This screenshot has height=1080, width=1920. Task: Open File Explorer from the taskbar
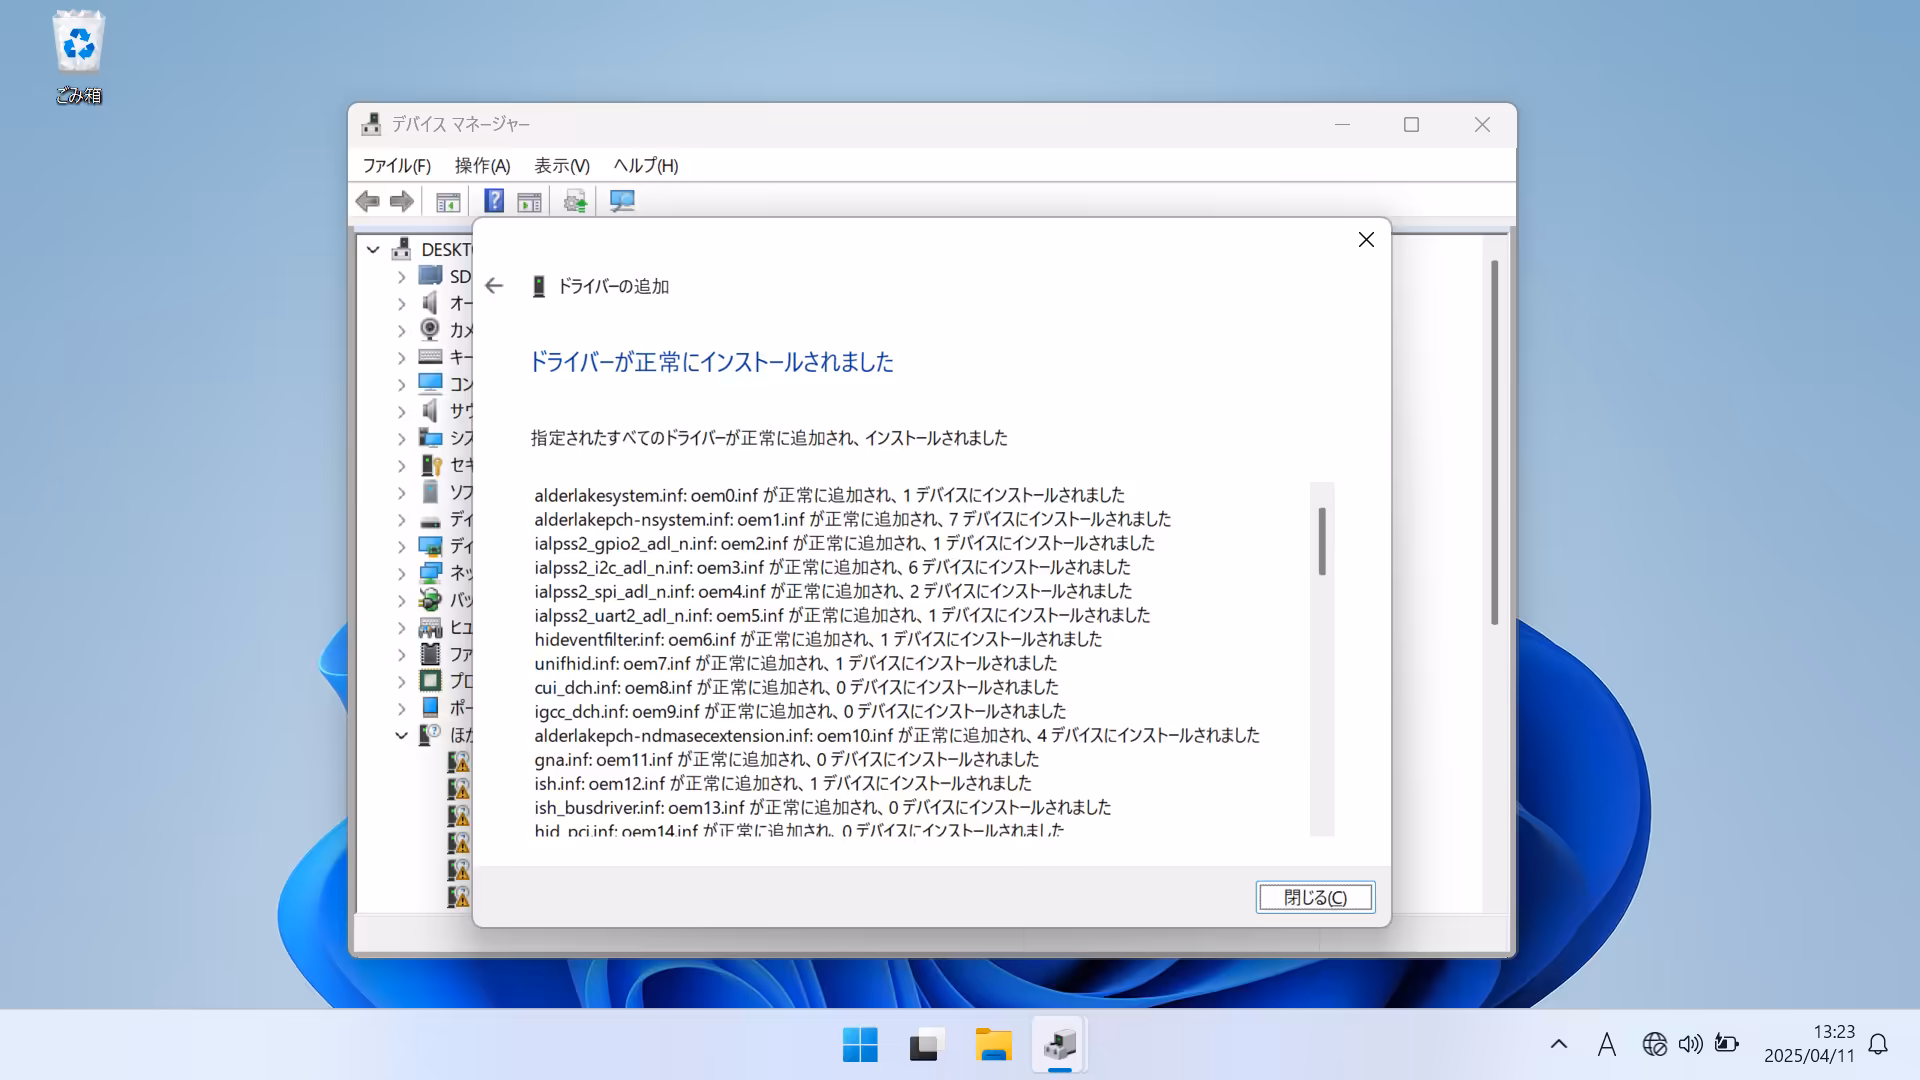click(x=993, y=1045)
